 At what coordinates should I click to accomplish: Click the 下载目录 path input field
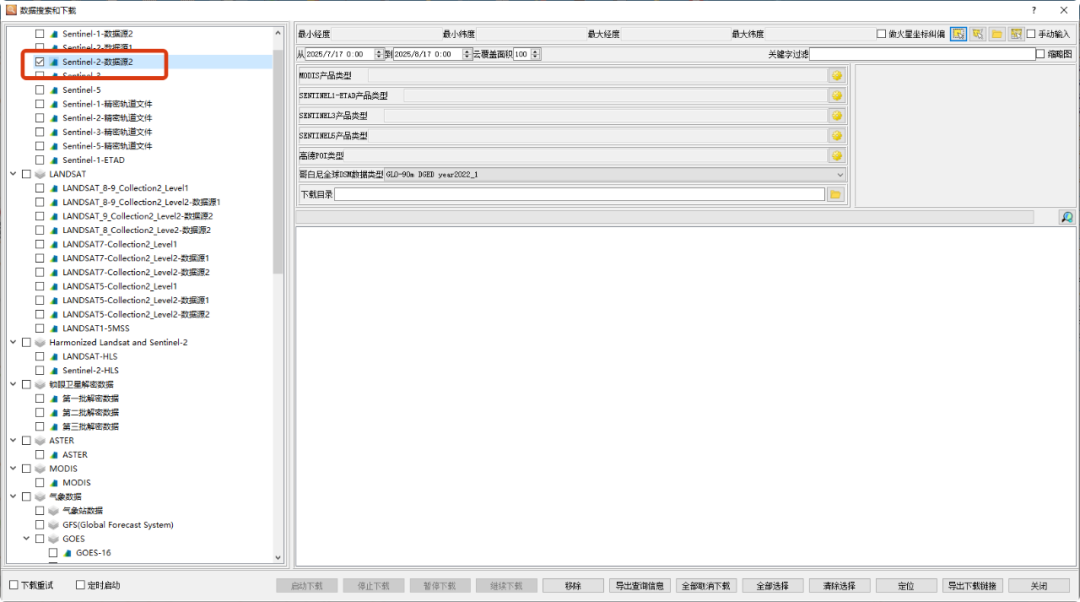pos(579,195)
